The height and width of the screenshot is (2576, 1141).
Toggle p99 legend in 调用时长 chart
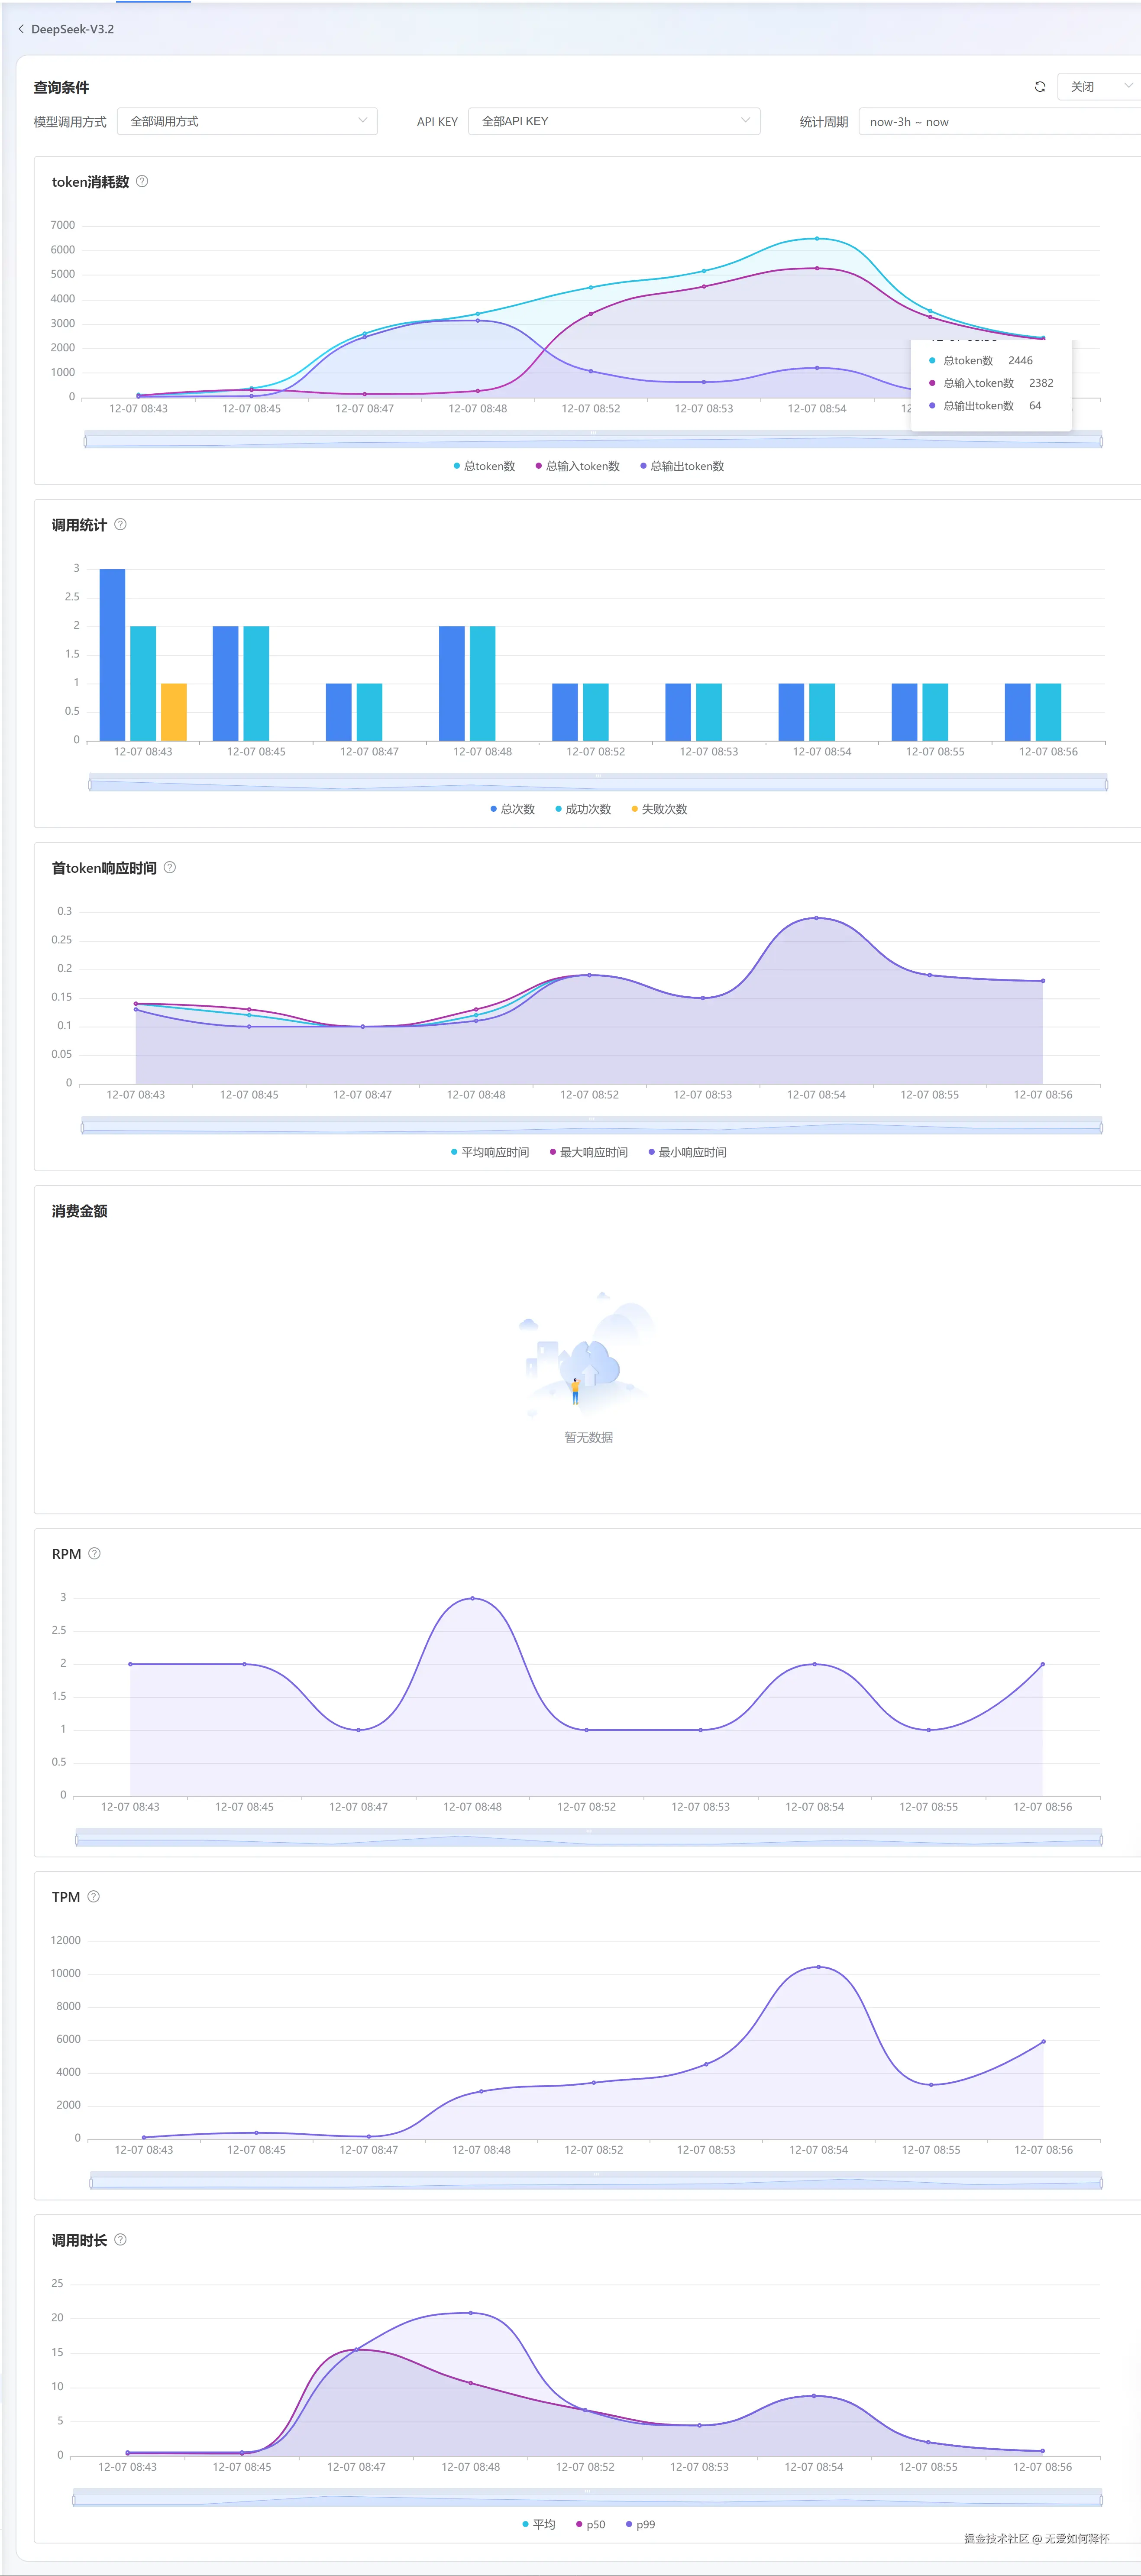tap(640, 2524)
